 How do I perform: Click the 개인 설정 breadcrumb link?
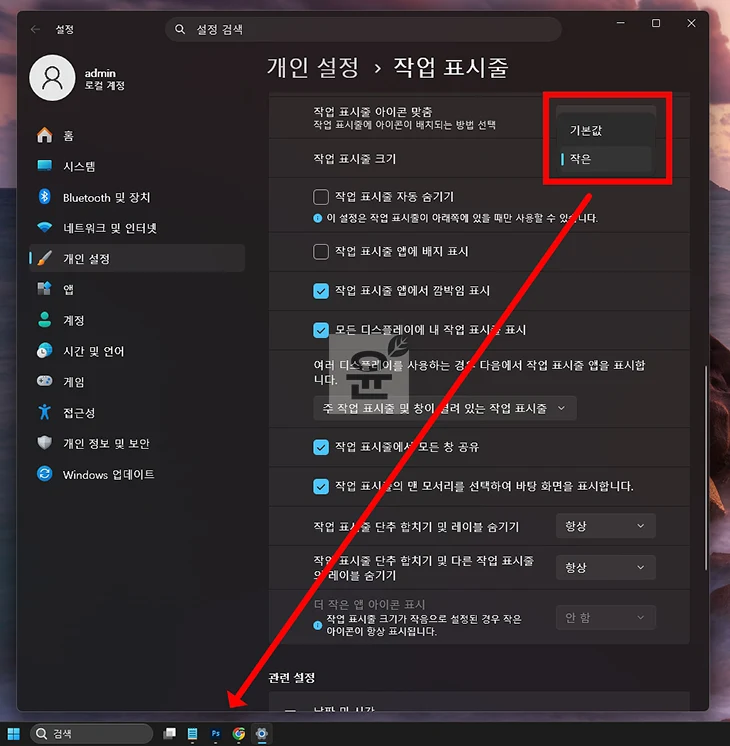tap(313, 68)
